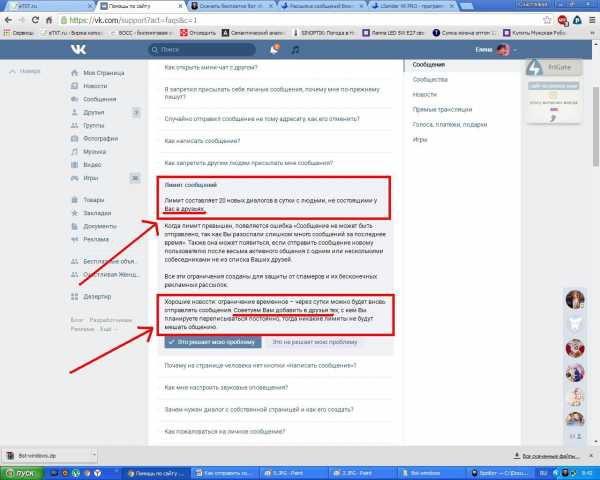Collapse the Лимит сообщений answer
The image size is (600, 480).
click(191, 185)
